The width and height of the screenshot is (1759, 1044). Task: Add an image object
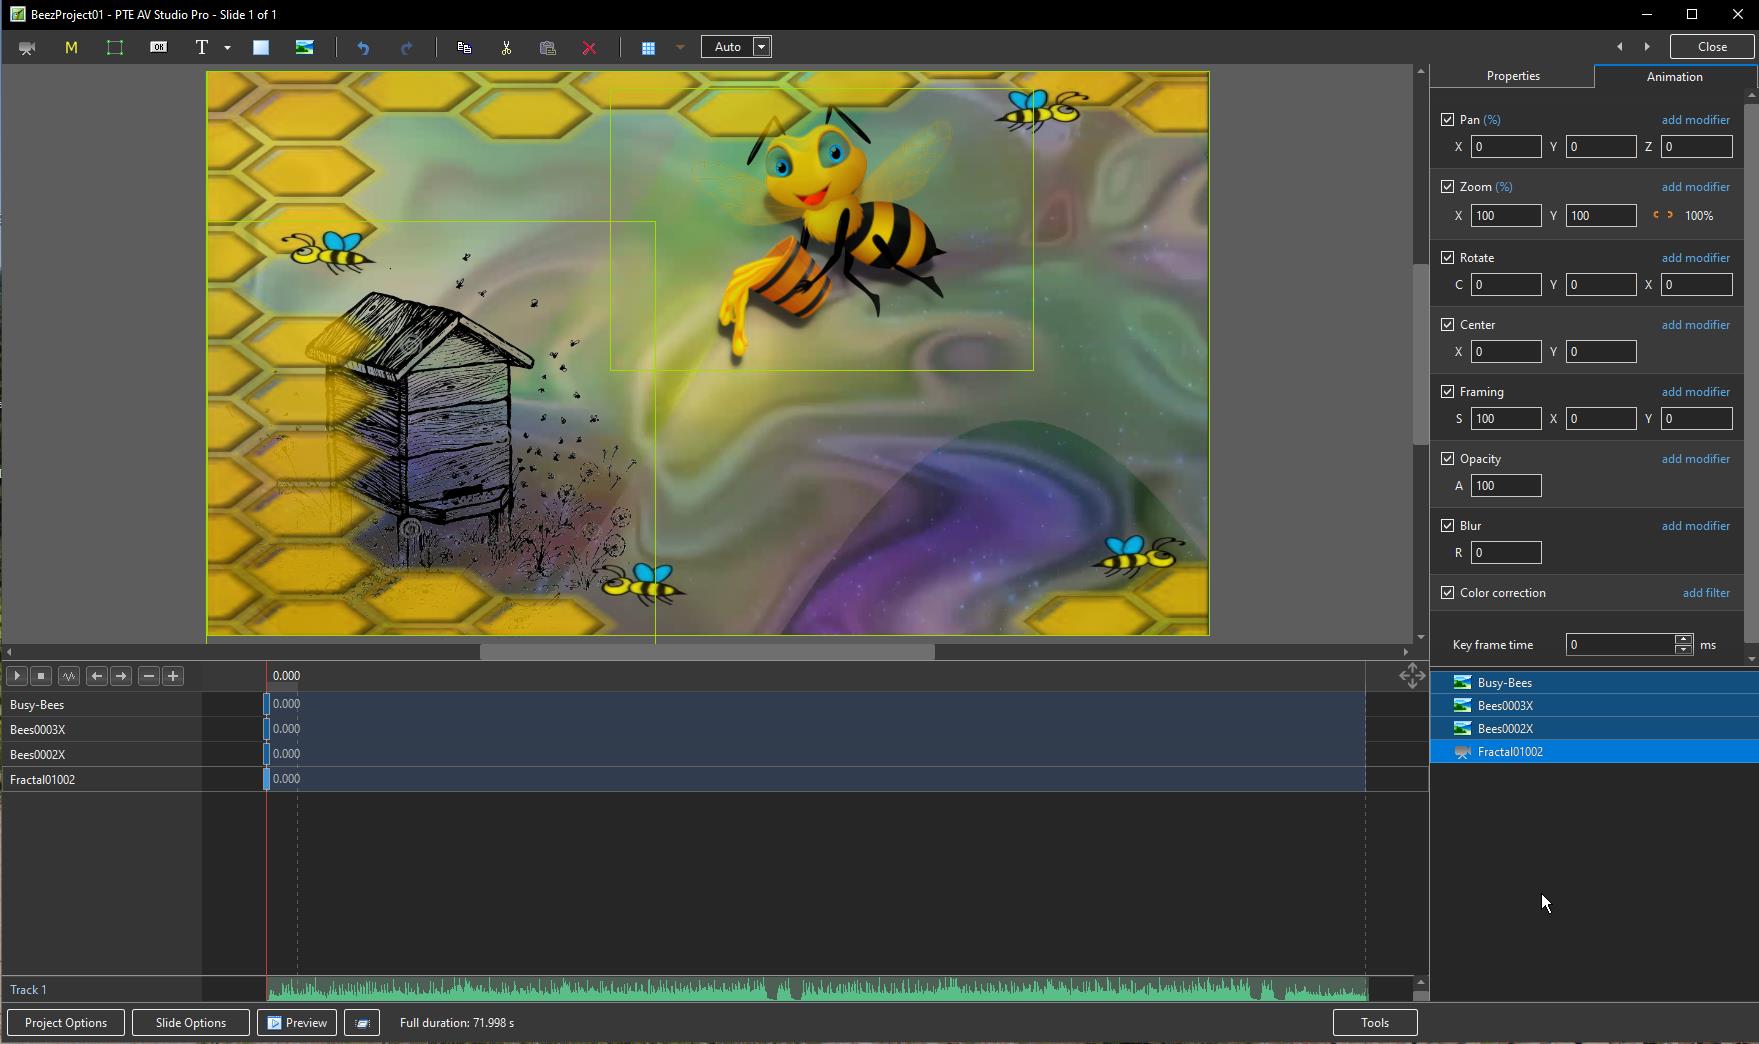[305, 47]
